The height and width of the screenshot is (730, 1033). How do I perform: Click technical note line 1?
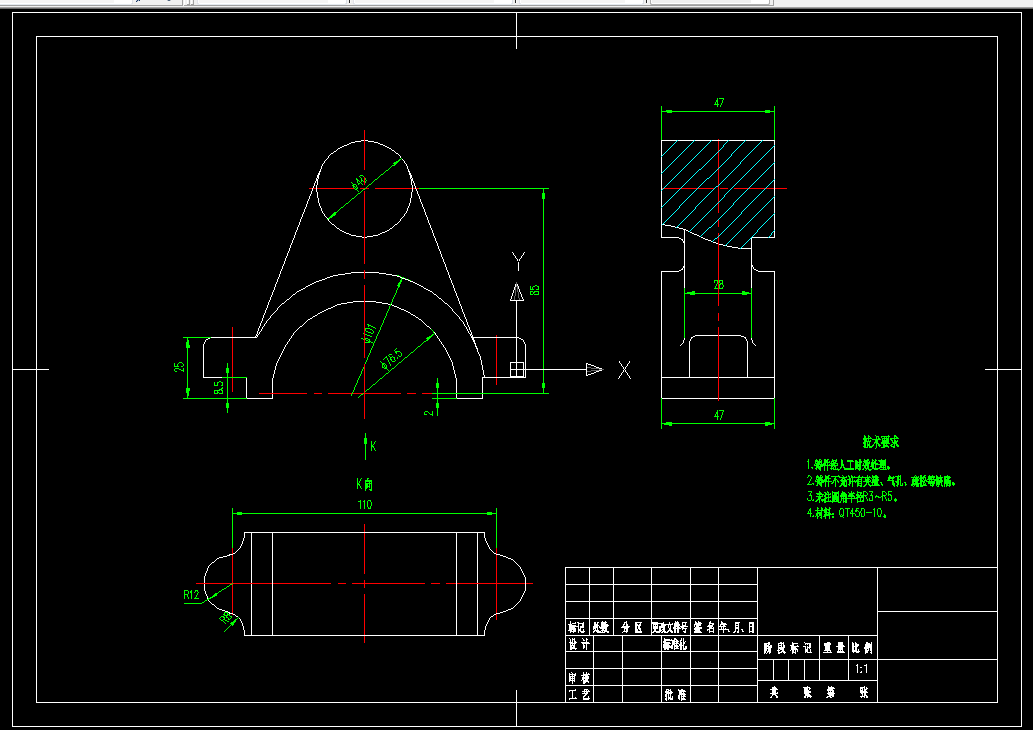pyautogui.click(x=849, y=465)
